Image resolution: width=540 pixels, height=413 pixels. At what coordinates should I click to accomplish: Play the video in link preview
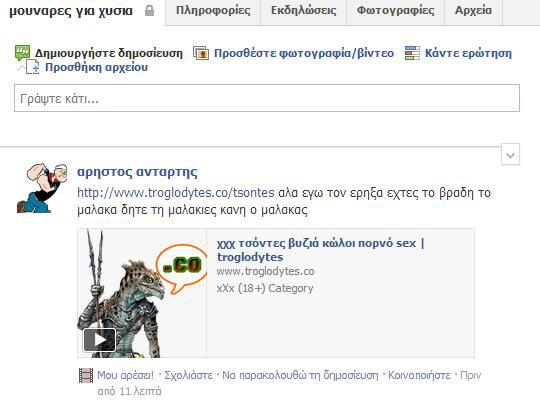click(x=99, y=340)
